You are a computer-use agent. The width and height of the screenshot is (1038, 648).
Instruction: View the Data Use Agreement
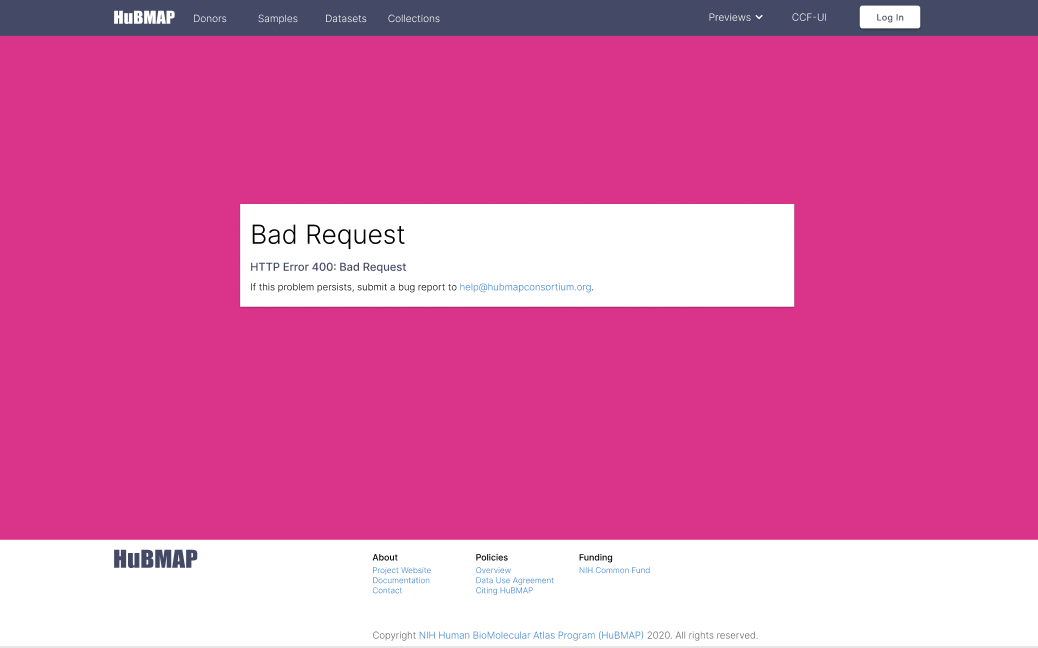pyautogui.click(x=514, y=580)
